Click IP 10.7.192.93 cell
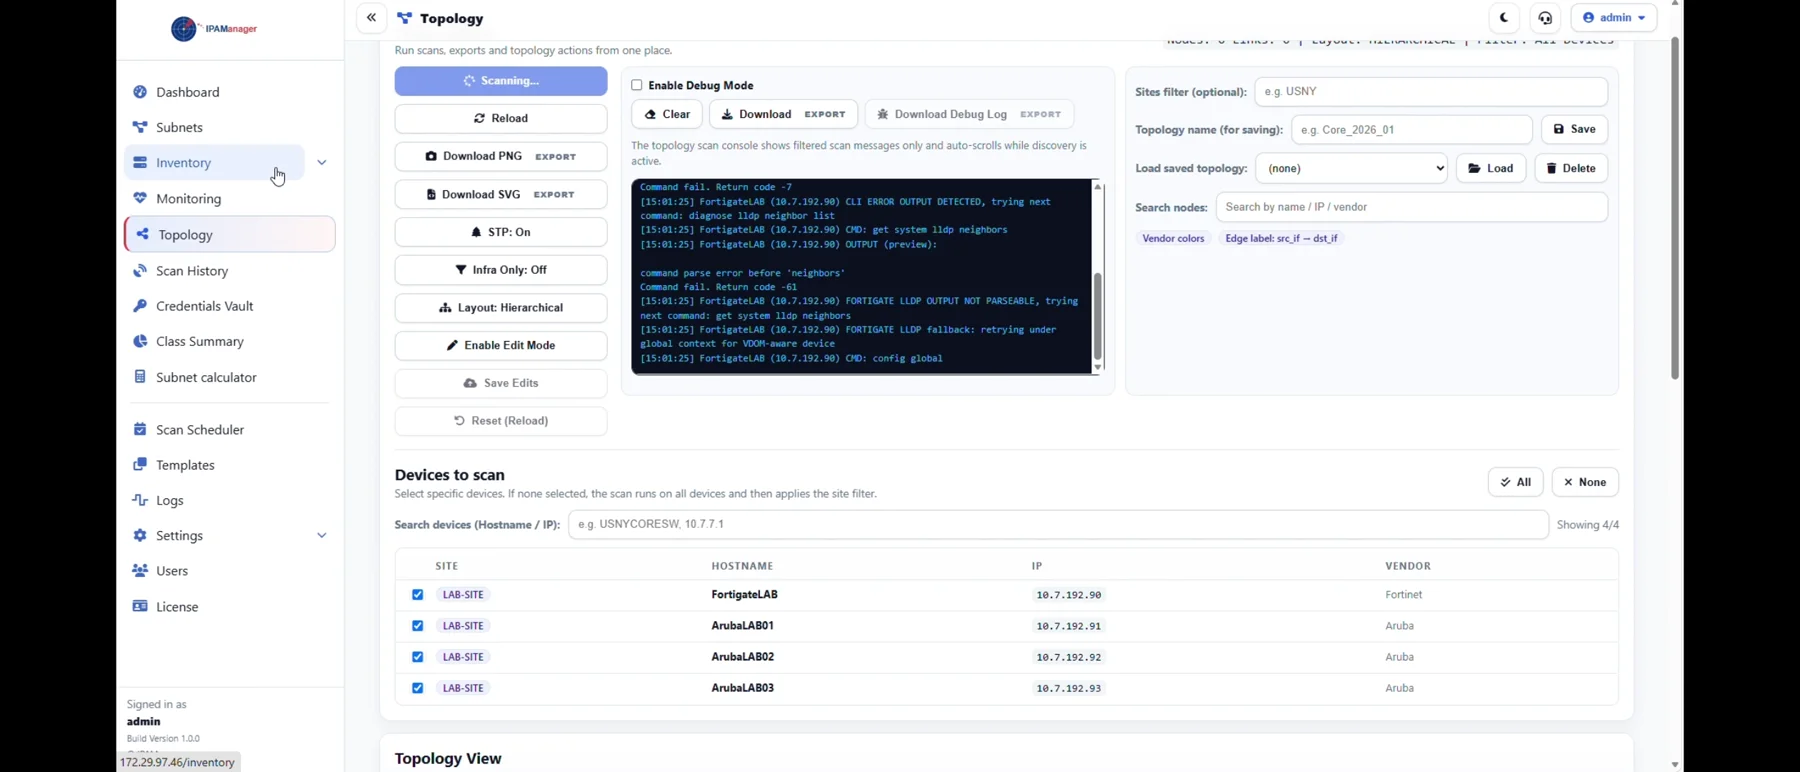This screenshot has height=772, width=1800. [x=1069, y=688]
